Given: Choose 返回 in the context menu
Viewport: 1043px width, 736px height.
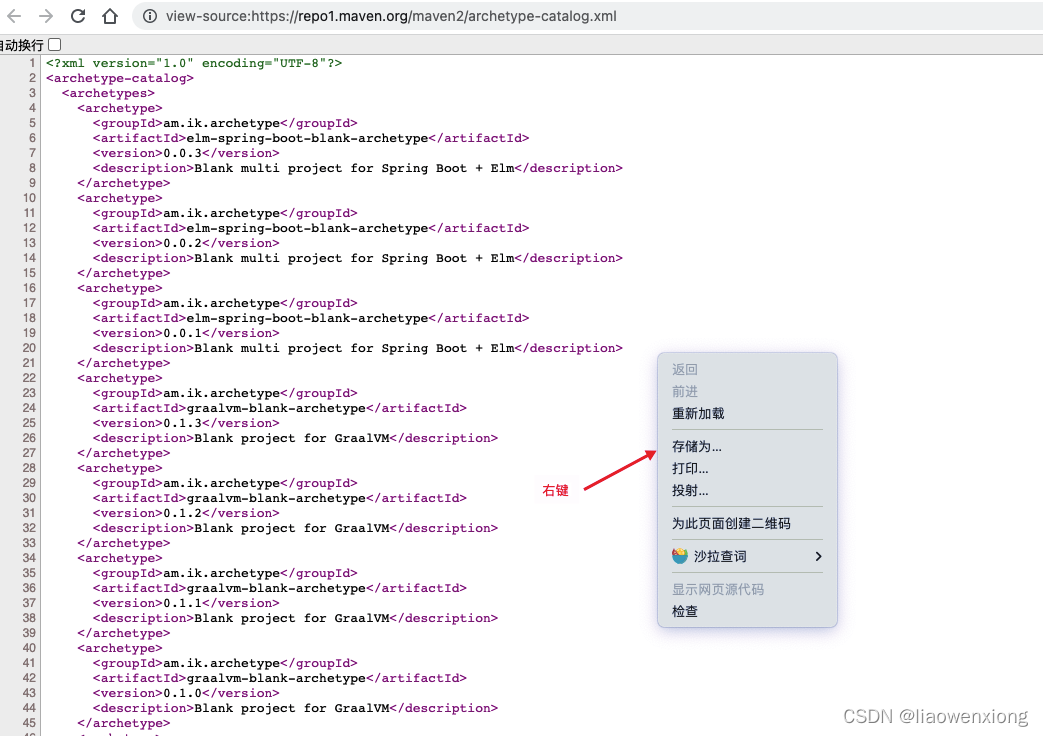Looking at the screenshot, I should [684, 369].
